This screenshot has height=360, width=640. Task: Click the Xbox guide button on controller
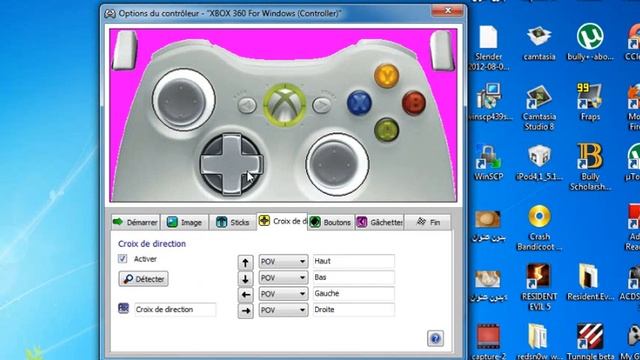coord(284,105)
